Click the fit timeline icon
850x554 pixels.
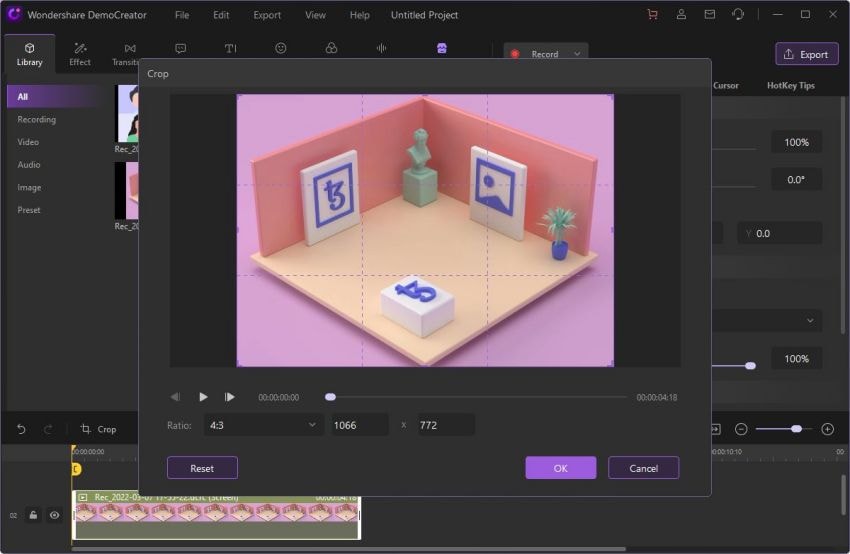[716, 429]
